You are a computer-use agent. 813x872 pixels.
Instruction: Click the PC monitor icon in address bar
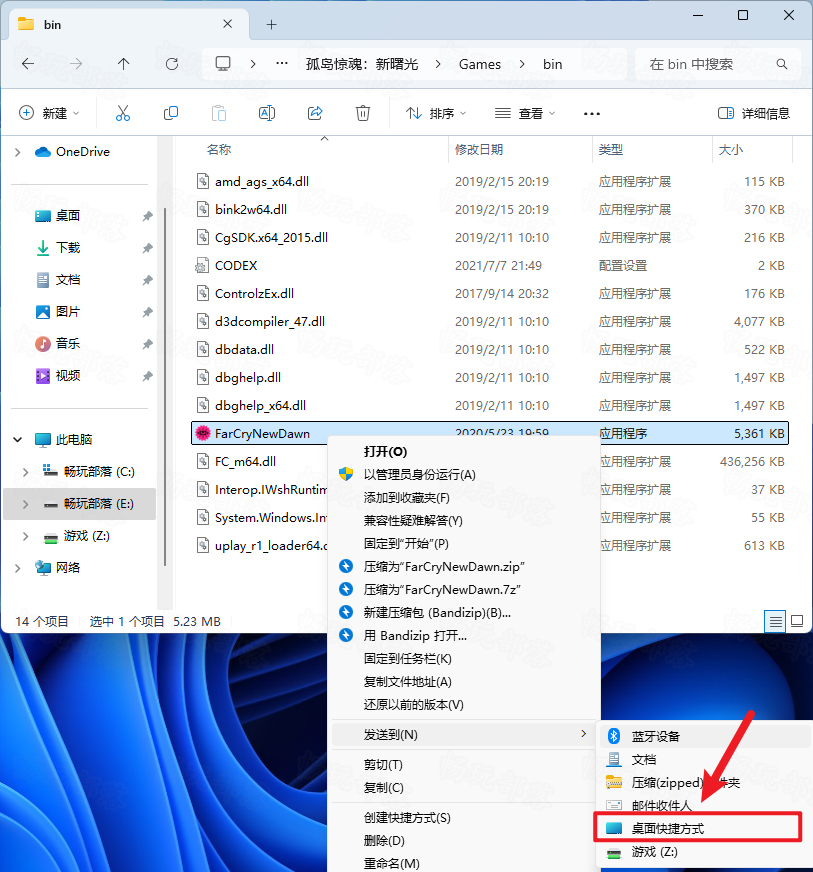[x=223, y=63]
